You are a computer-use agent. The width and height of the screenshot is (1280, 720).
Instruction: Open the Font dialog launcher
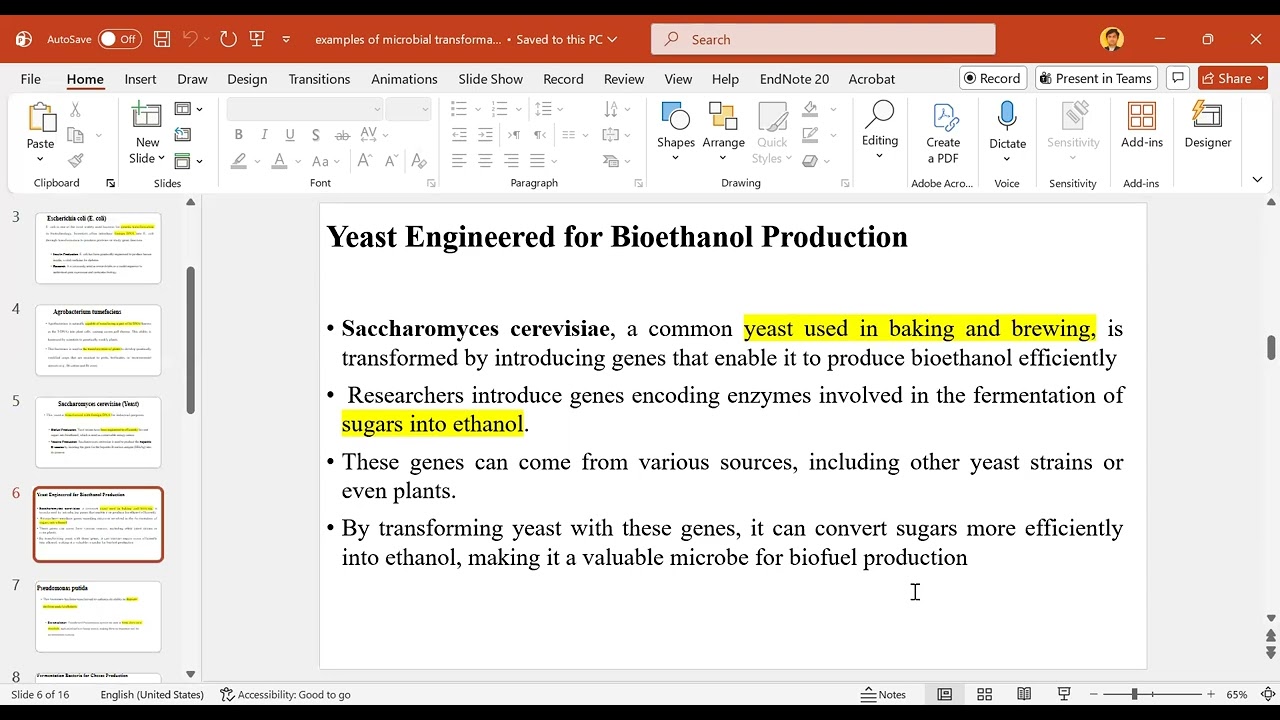click(x=431, y=183)
